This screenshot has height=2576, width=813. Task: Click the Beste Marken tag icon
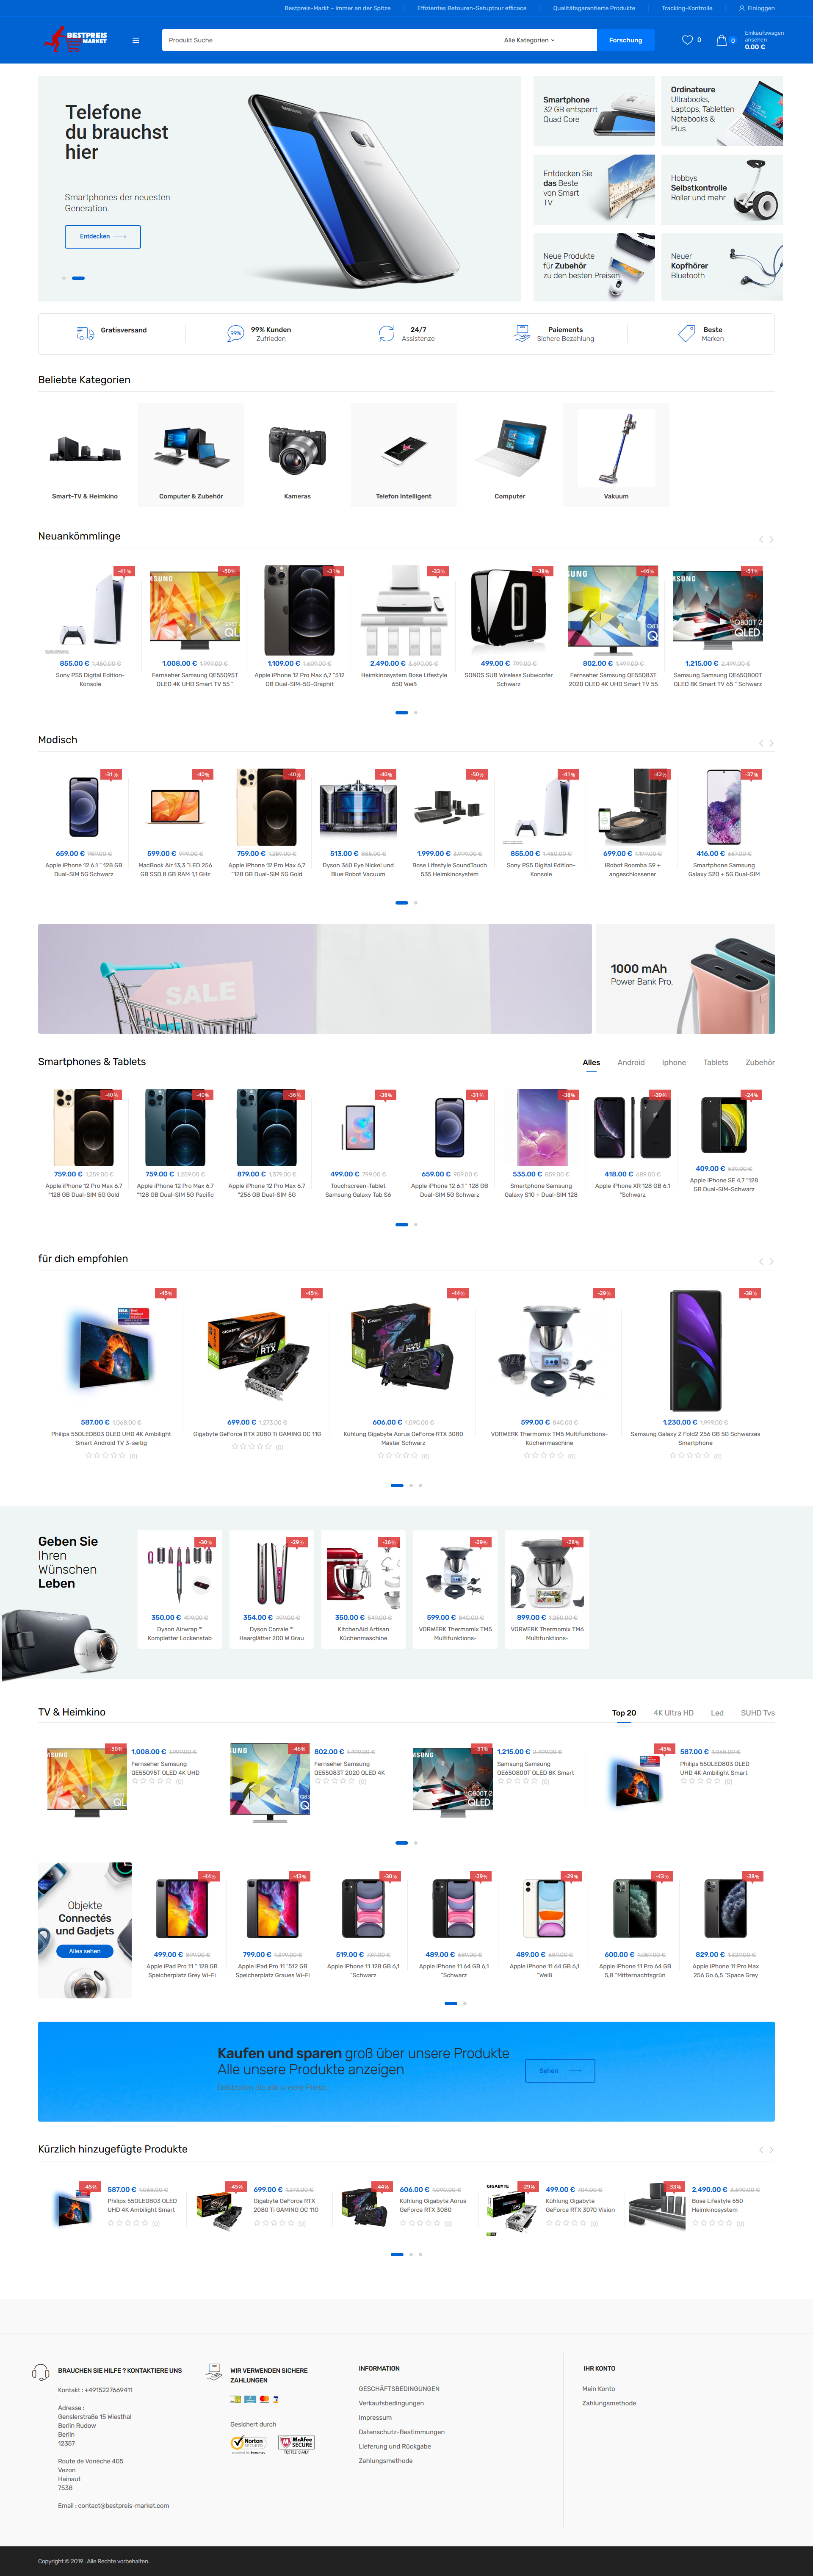(686, 333)
